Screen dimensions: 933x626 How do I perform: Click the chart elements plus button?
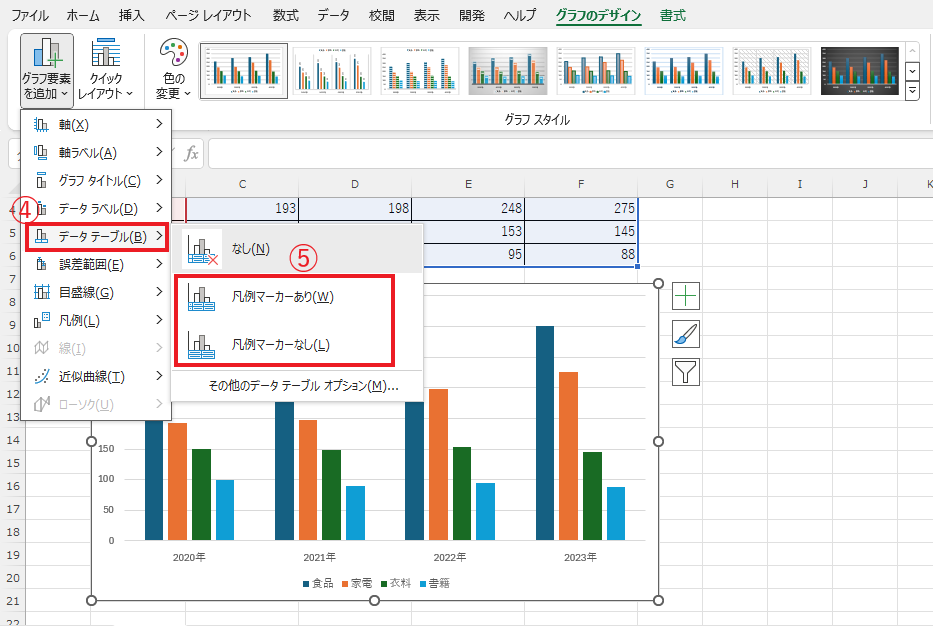coord(686,295)
